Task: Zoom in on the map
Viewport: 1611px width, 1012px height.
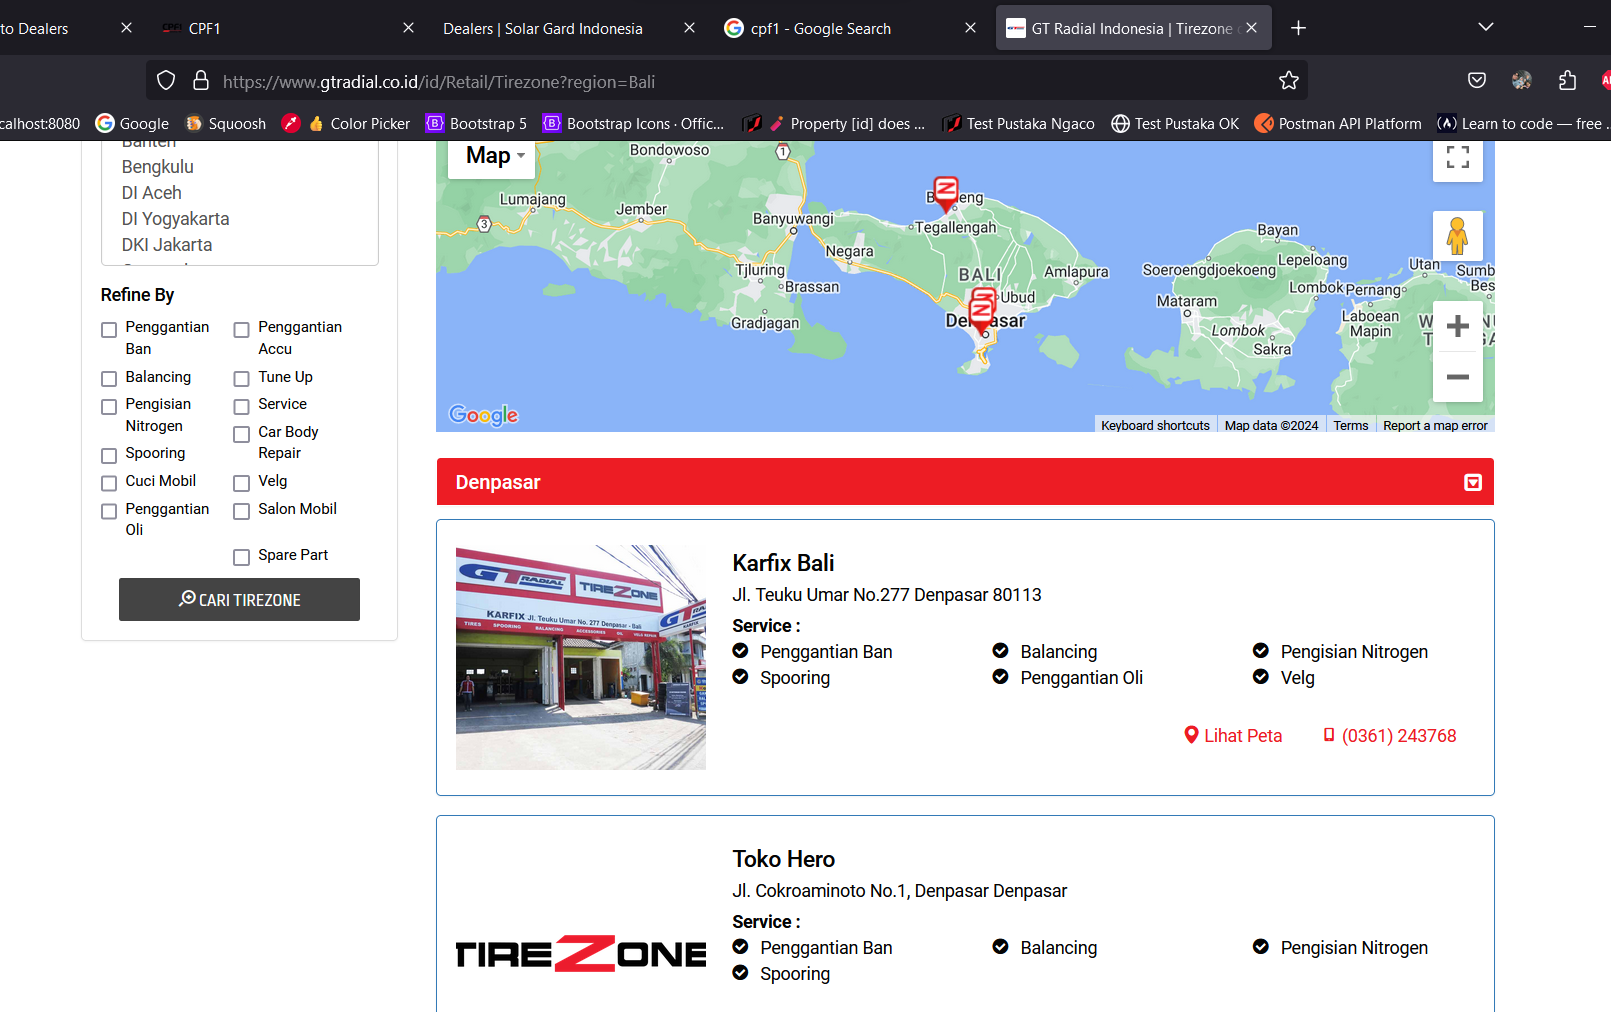Action: pyautogui.click(x=1457, y=326)
